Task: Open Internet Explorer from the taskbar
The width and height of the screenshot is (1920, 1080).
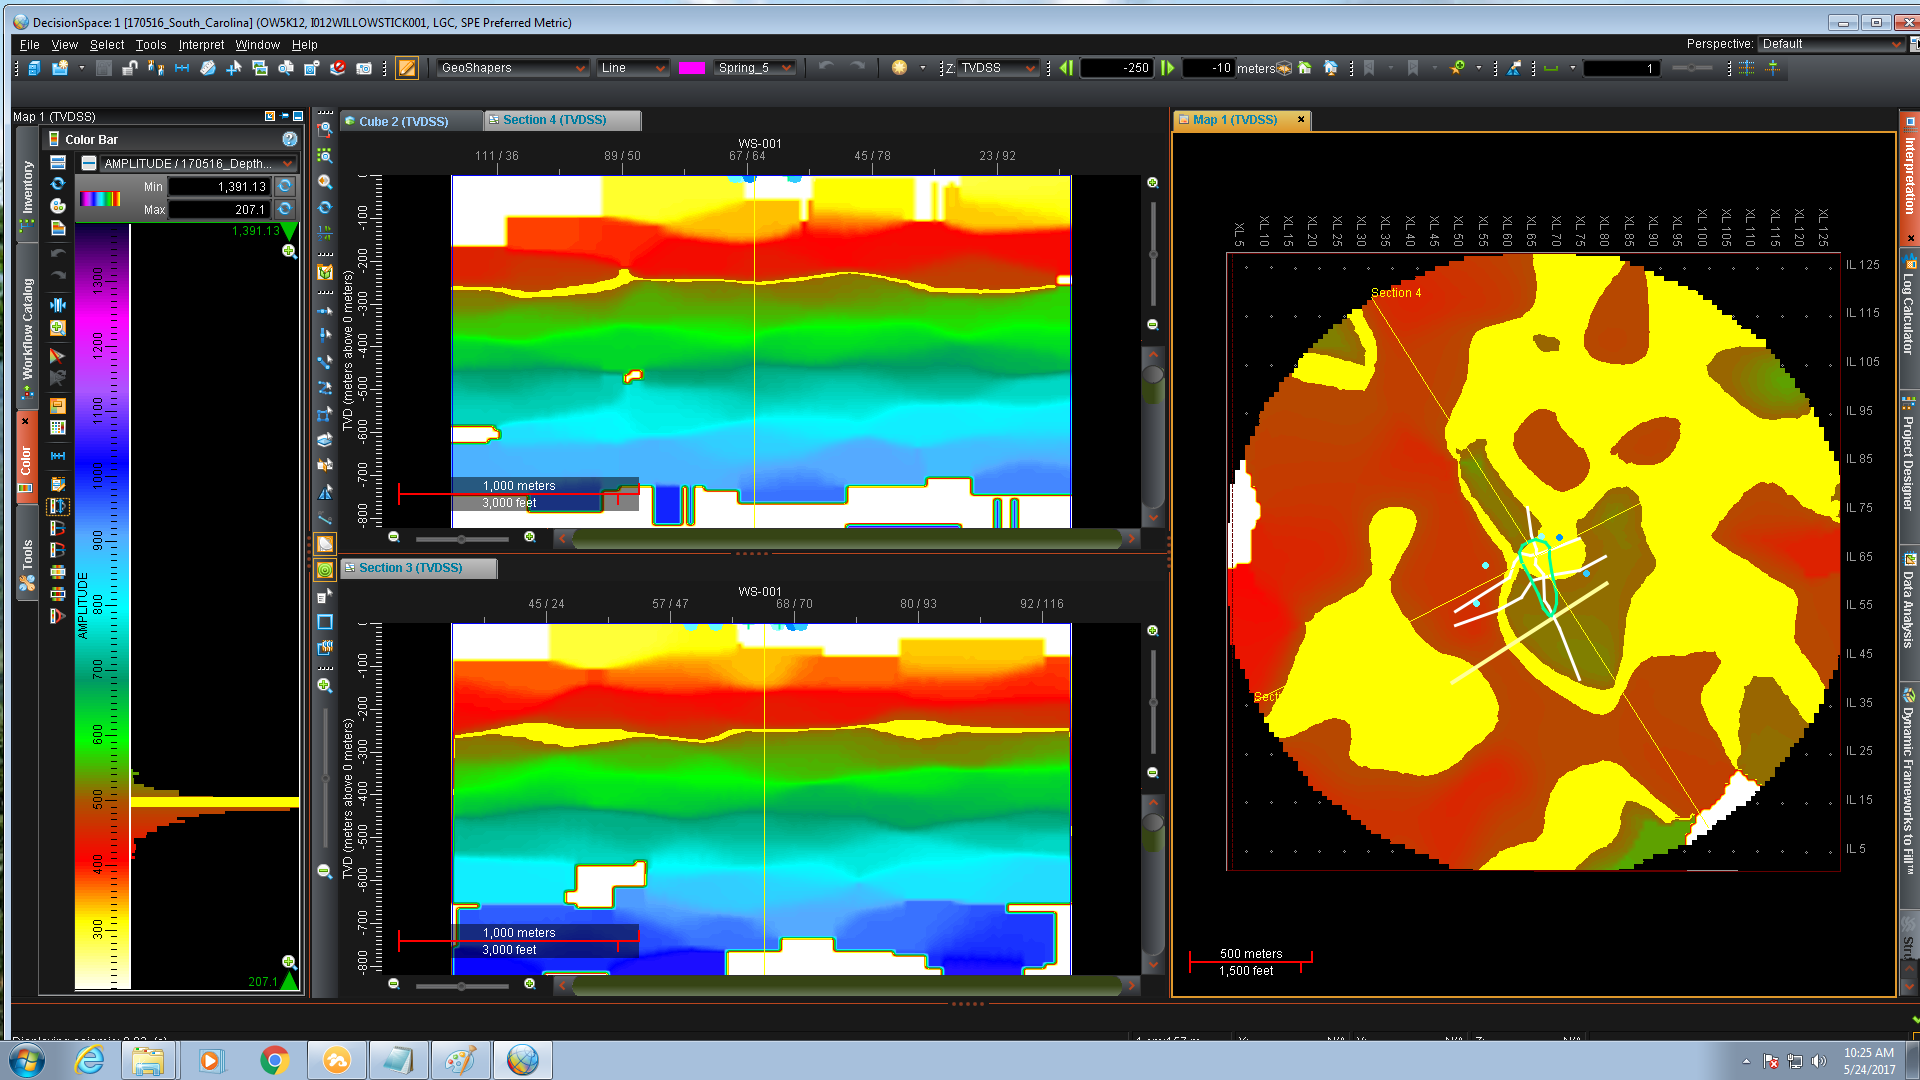Action: (89, 1060)
